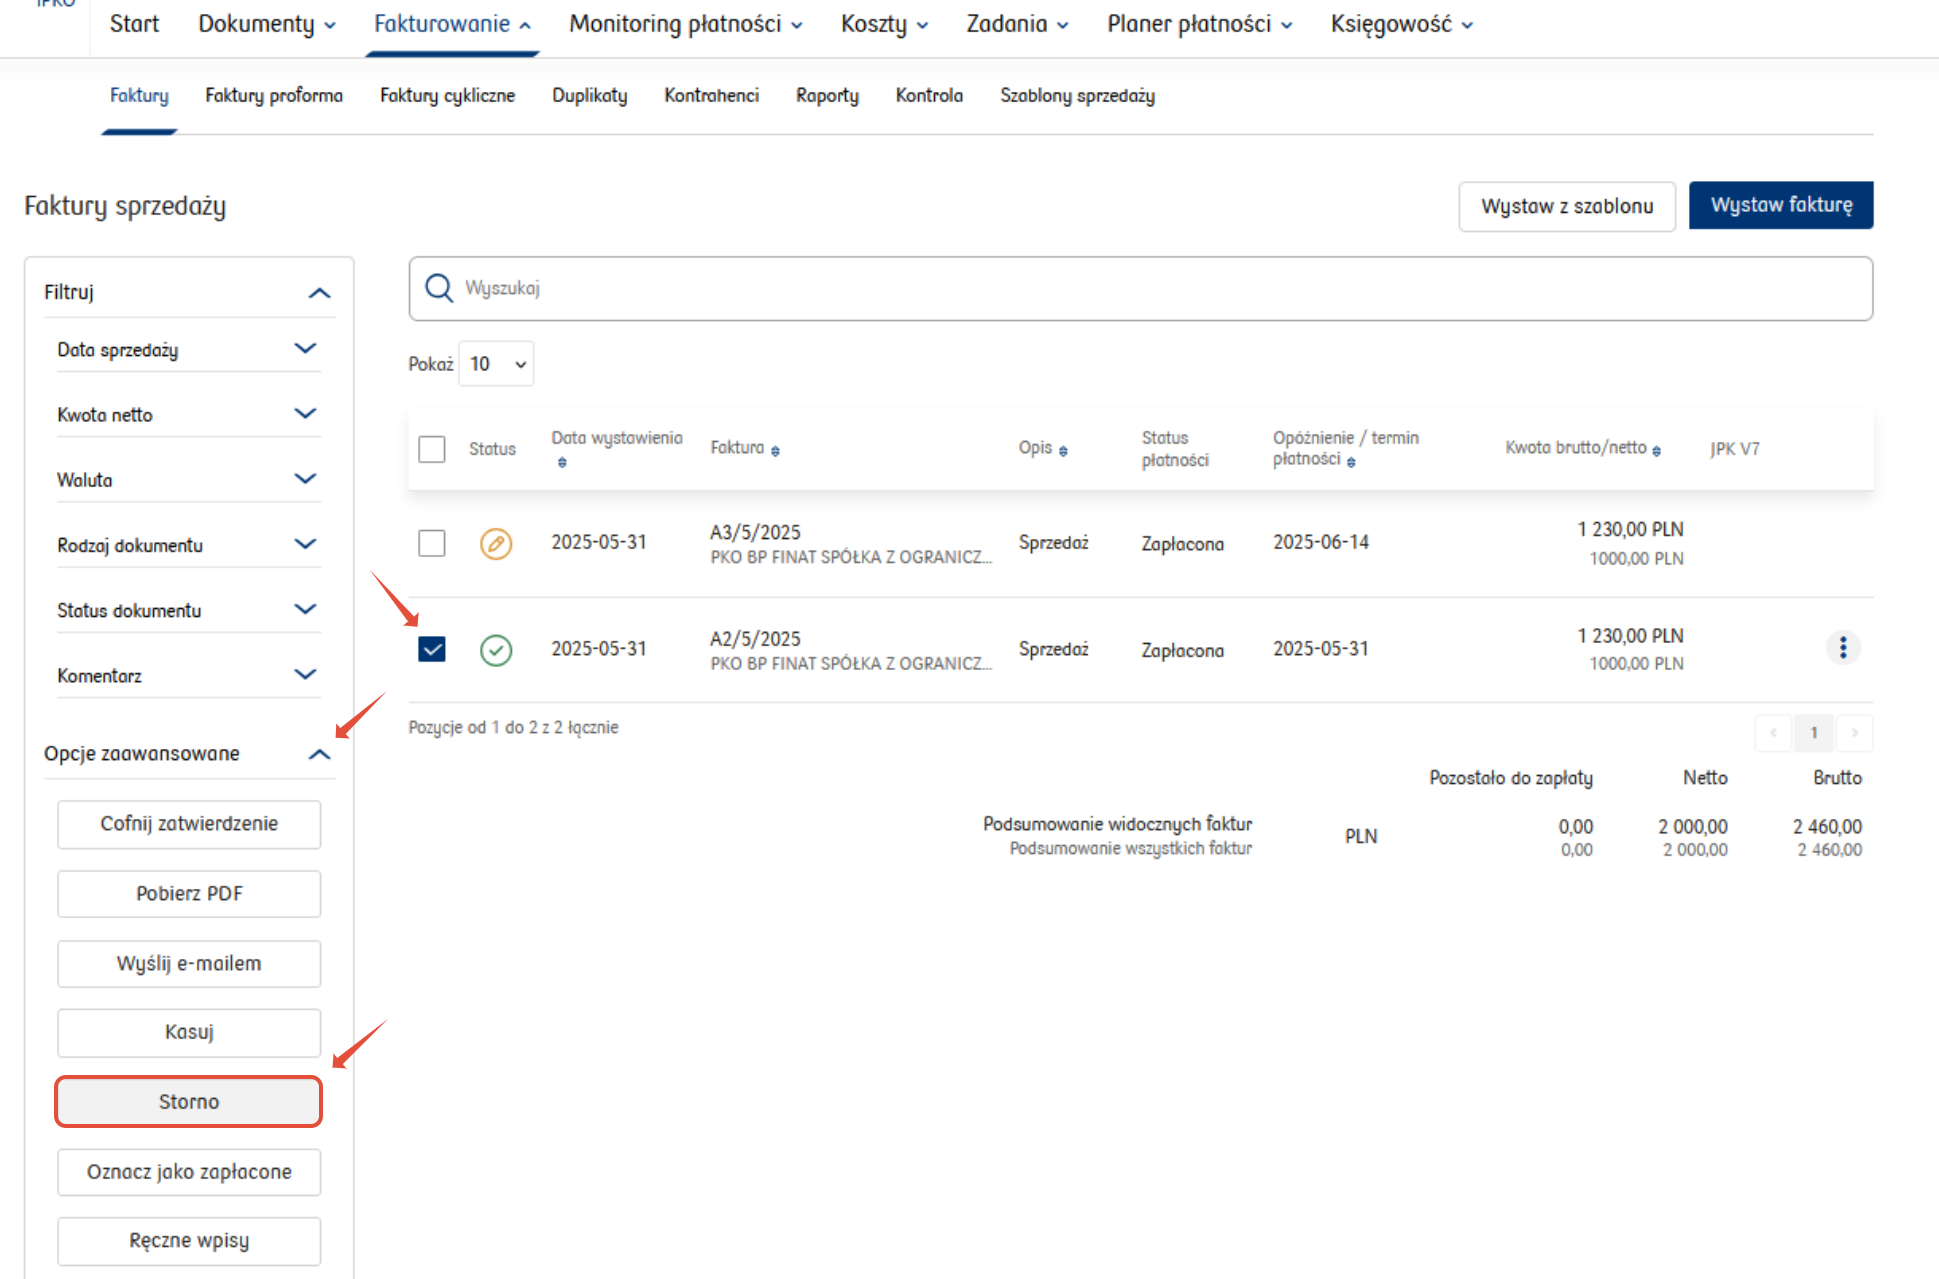The height and width of the screenshot is (1279, 1939).
Task: Click the green checkmark status icon for A2/5/2025
Action: click(x=496, y=650)
